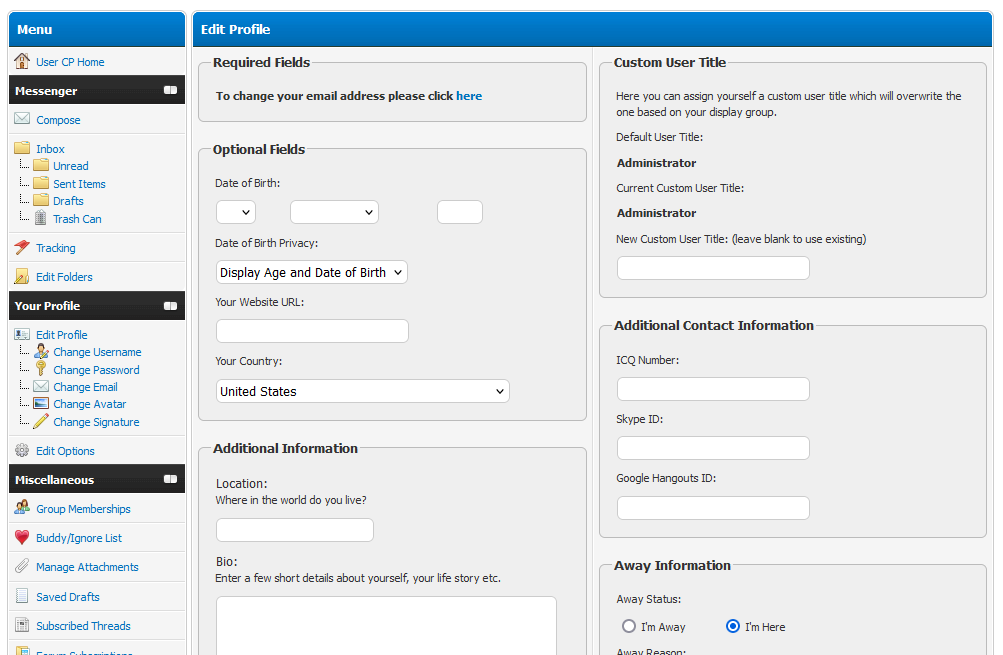Click the 'here' link to change email
Screen dimensions: 1003x655
pos(469,96)
